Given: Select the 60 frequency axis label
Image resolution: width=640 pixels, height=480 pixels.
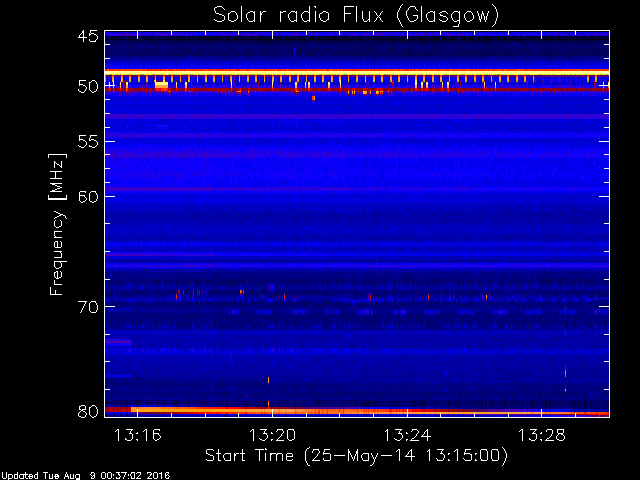Looking at the screenshot, I should [88, 196].
